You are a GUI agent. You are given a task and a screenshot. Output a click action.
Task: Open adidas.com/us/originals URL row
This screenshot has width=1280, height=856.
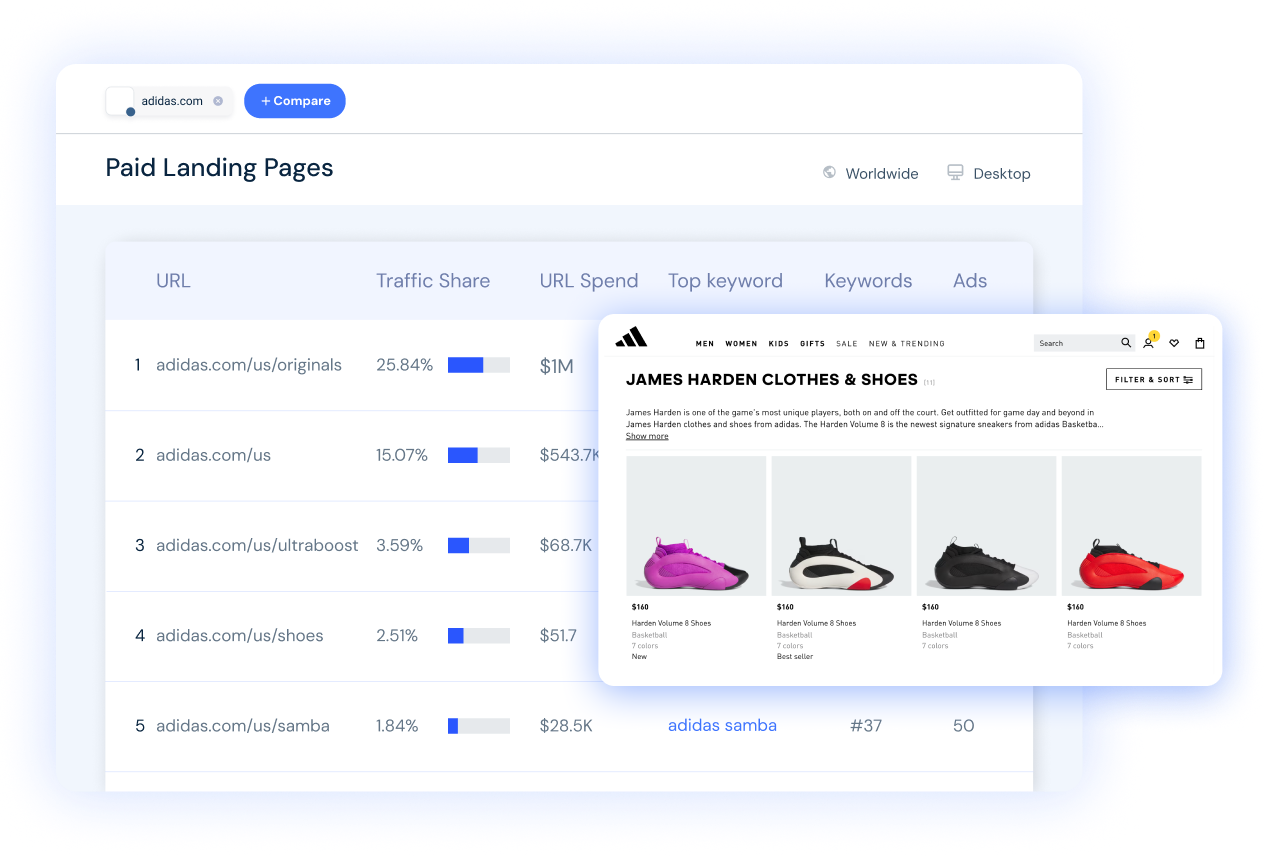click(249, 365)
